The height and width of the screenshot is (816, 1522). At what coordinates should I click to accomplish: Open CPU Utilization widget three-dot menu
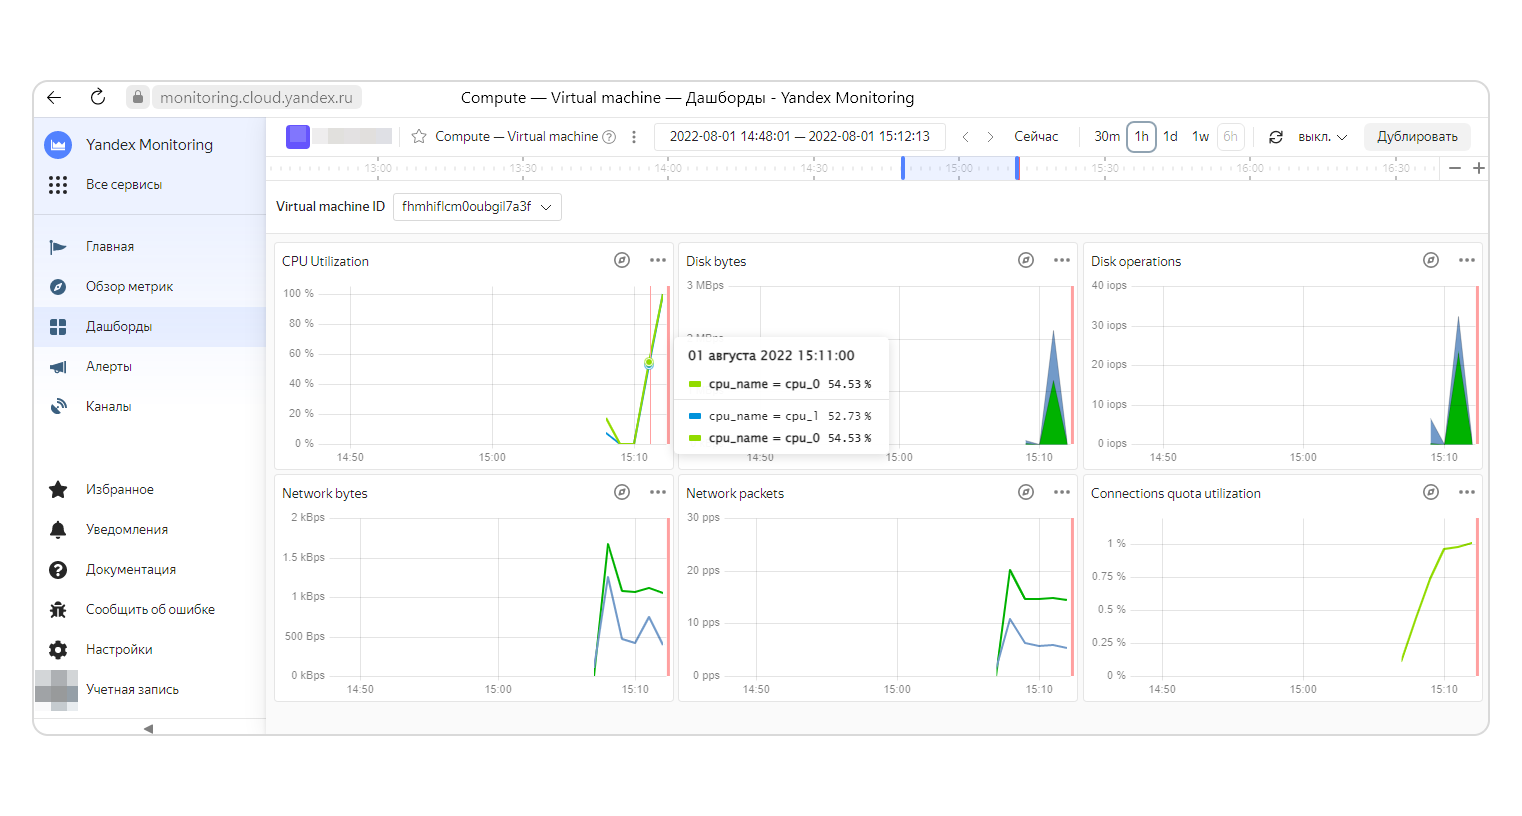[x=658, y=260]
